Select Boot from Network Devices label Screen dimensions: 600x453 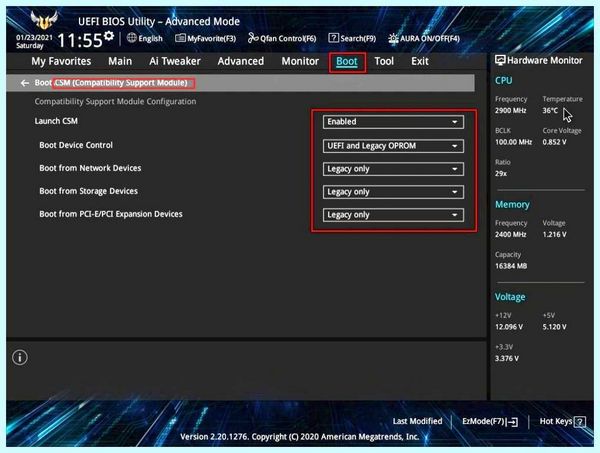click(x=90, y=168)
